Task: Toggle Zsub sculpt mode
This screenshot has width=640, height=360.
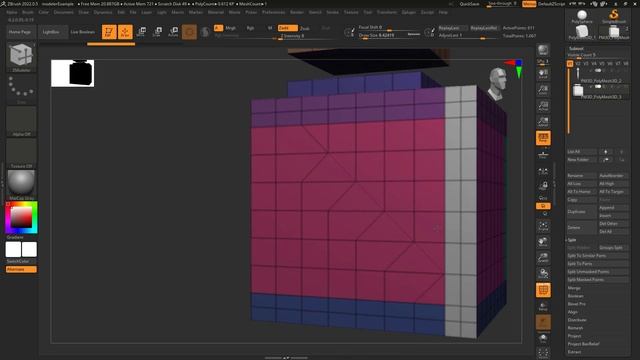Action: [x=304, y=28]
